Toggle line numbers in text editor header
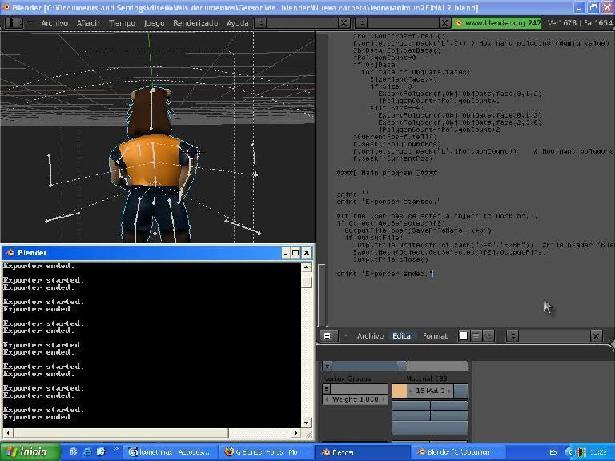Image resolution: width=615 pixels, height=461 pixels. 476,336
